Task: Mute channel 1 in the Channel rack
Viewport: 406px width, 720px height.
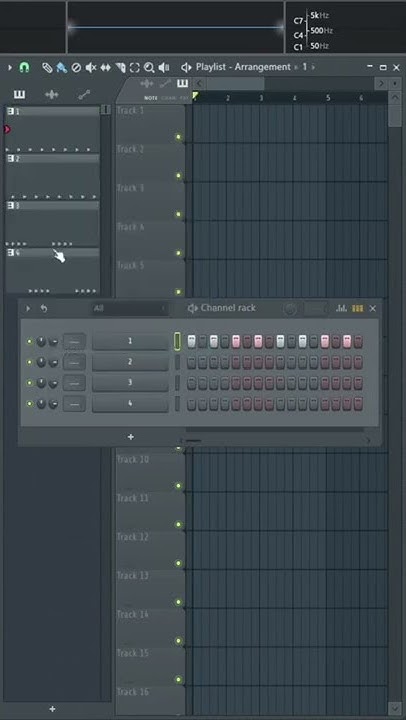Action: pyautogui.click(x=30, y=342)
